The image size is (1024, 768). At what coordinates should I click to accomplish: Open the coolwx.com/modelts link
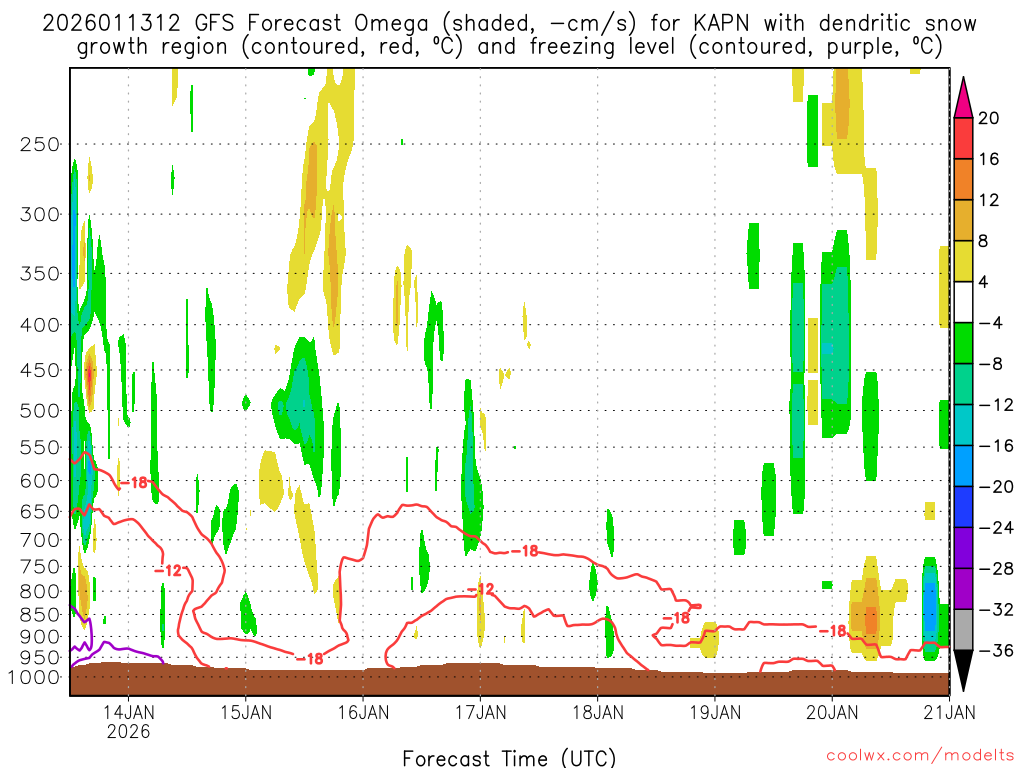(920, 756)
